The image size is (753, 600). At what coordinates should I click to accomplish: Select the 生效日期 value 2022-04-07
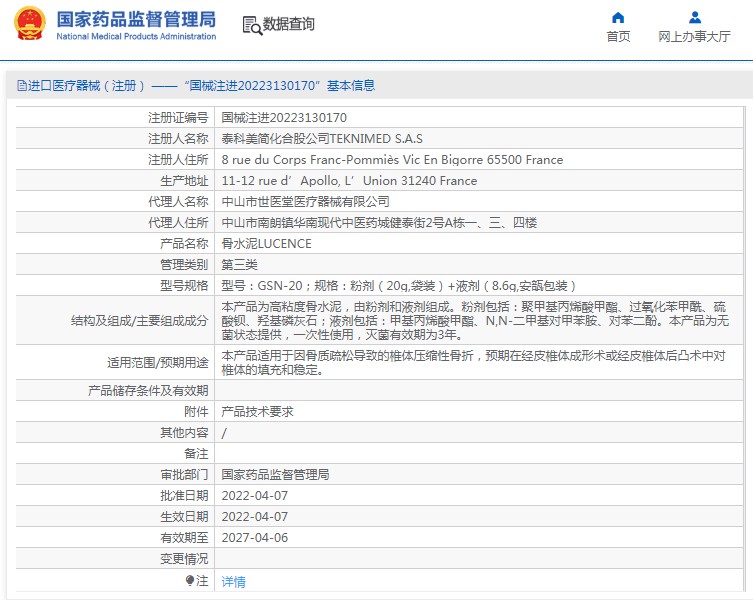pyautogui.click(x=255, y=517)
